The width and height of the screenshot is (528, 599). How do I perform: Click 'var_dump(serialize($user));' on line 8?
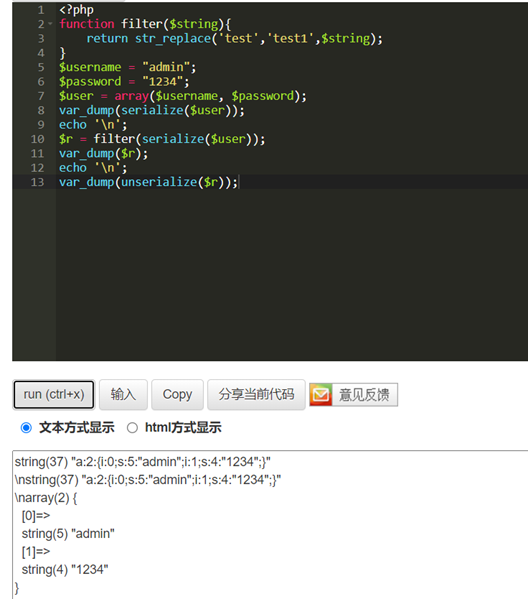(152, 110)
